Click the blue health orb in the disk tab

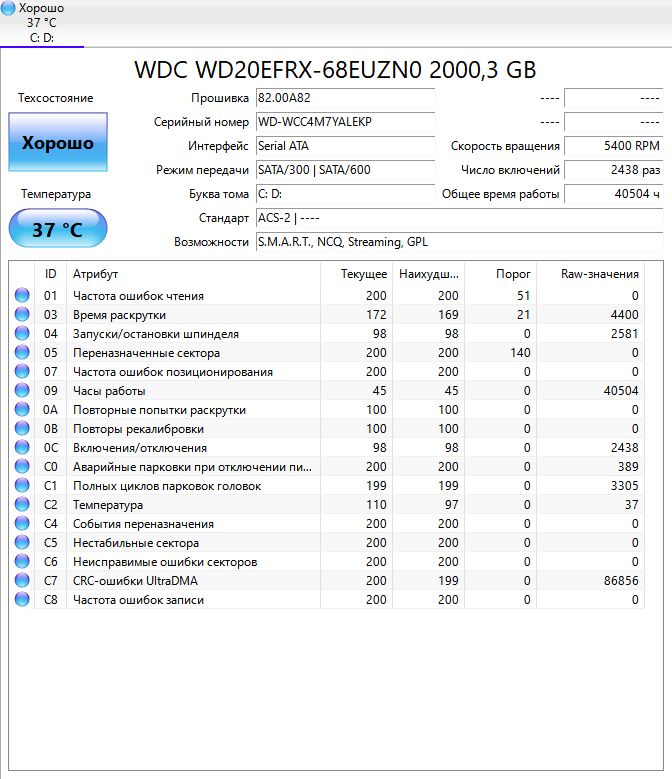click(x=8, y=8)
